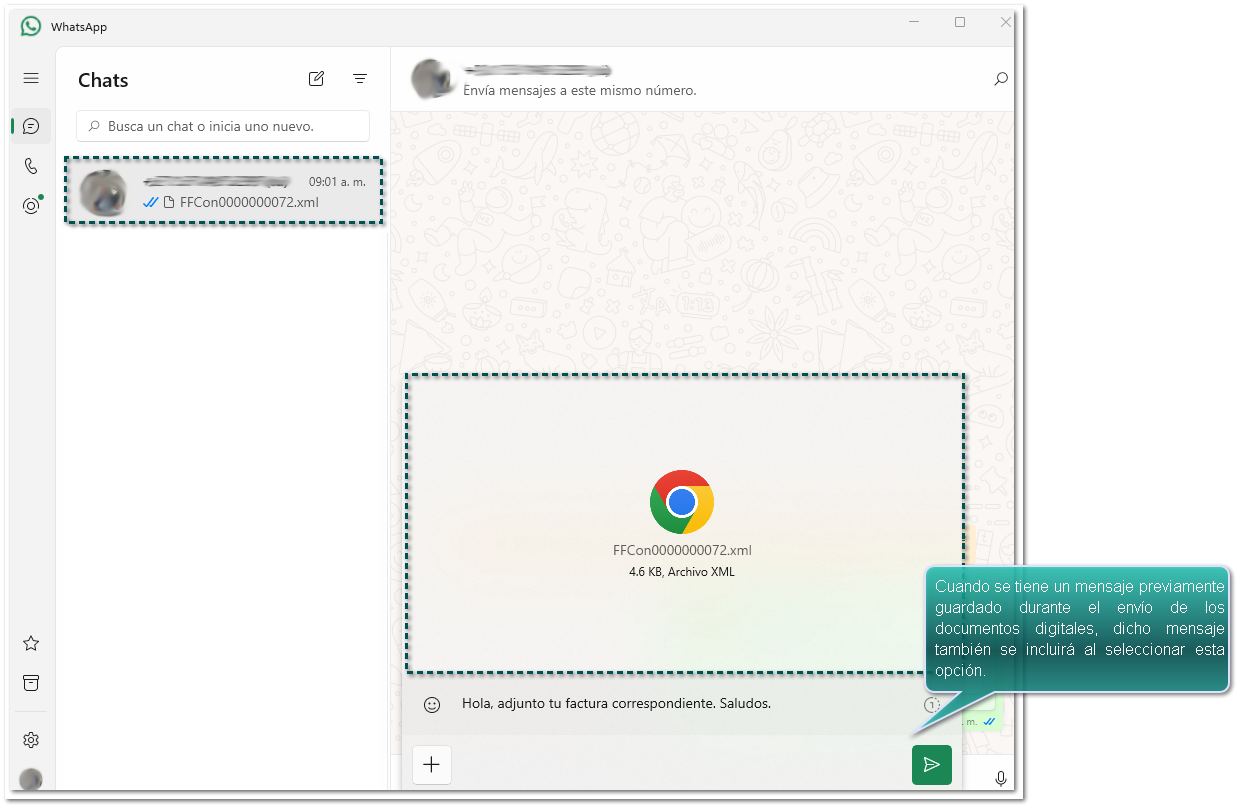
Task: Record a voice message with the microphone
Action: pyautogui.click(x=1001, y=778)
